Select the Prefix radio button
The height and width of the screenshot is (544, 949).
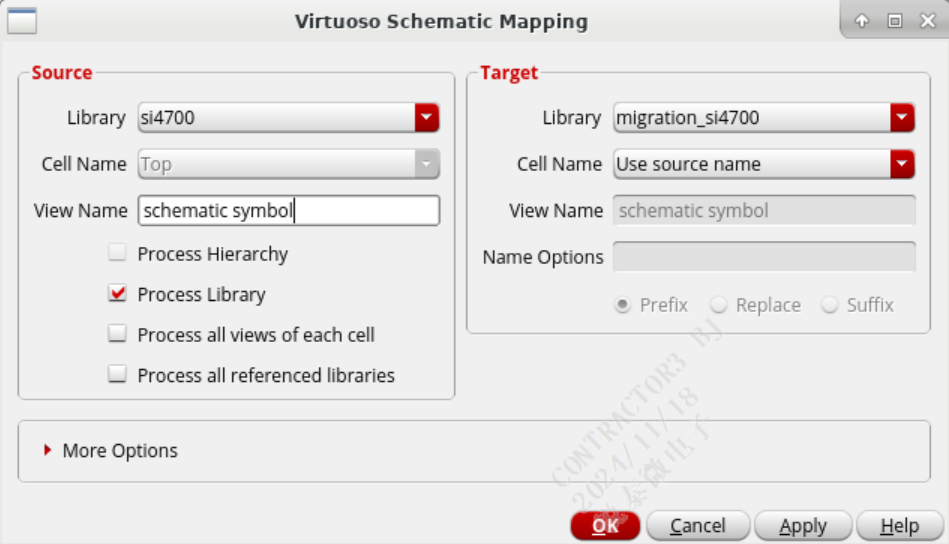(622, 305)
